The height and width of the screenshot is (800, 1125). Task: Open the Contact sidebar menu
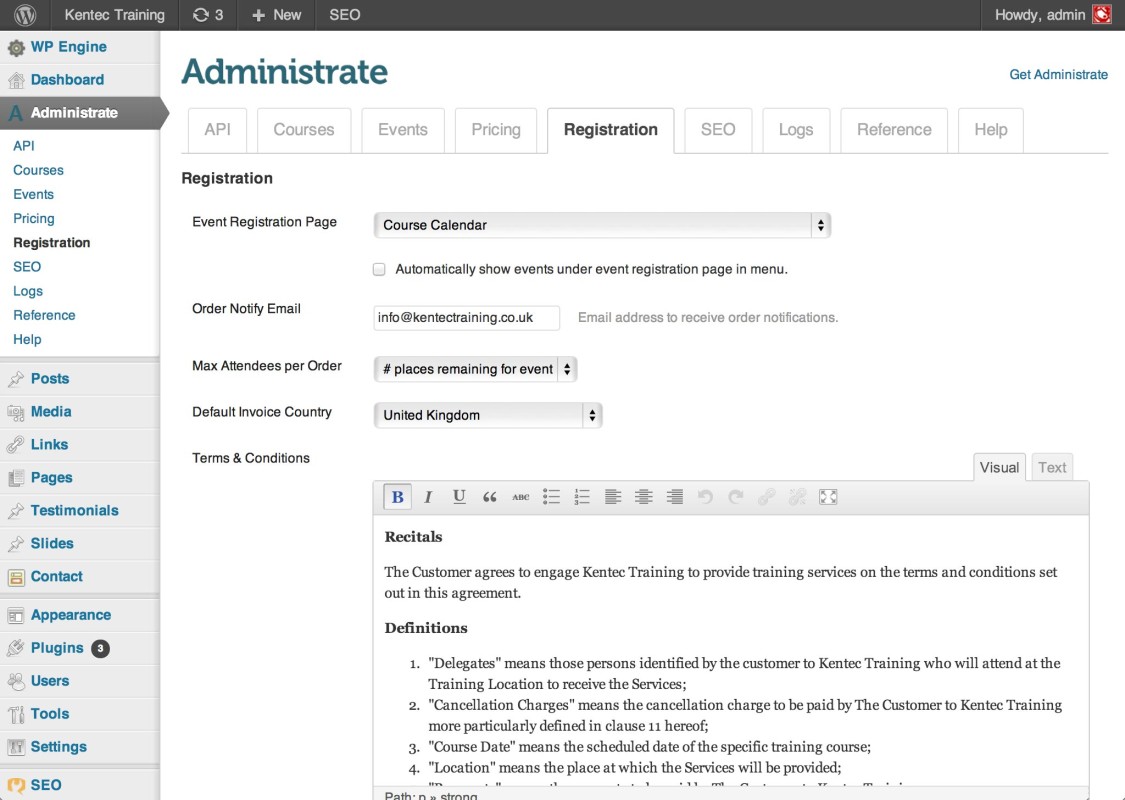click(x=56, y=577)
